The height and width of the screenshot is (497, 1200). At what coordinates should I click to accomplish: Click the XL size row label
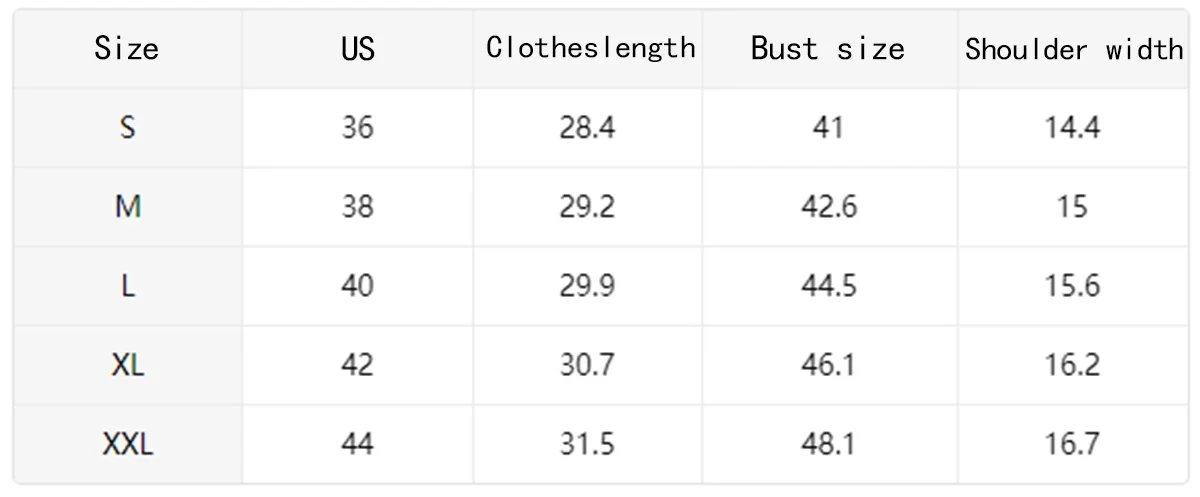pyautogui.click(x=127, y=364)
